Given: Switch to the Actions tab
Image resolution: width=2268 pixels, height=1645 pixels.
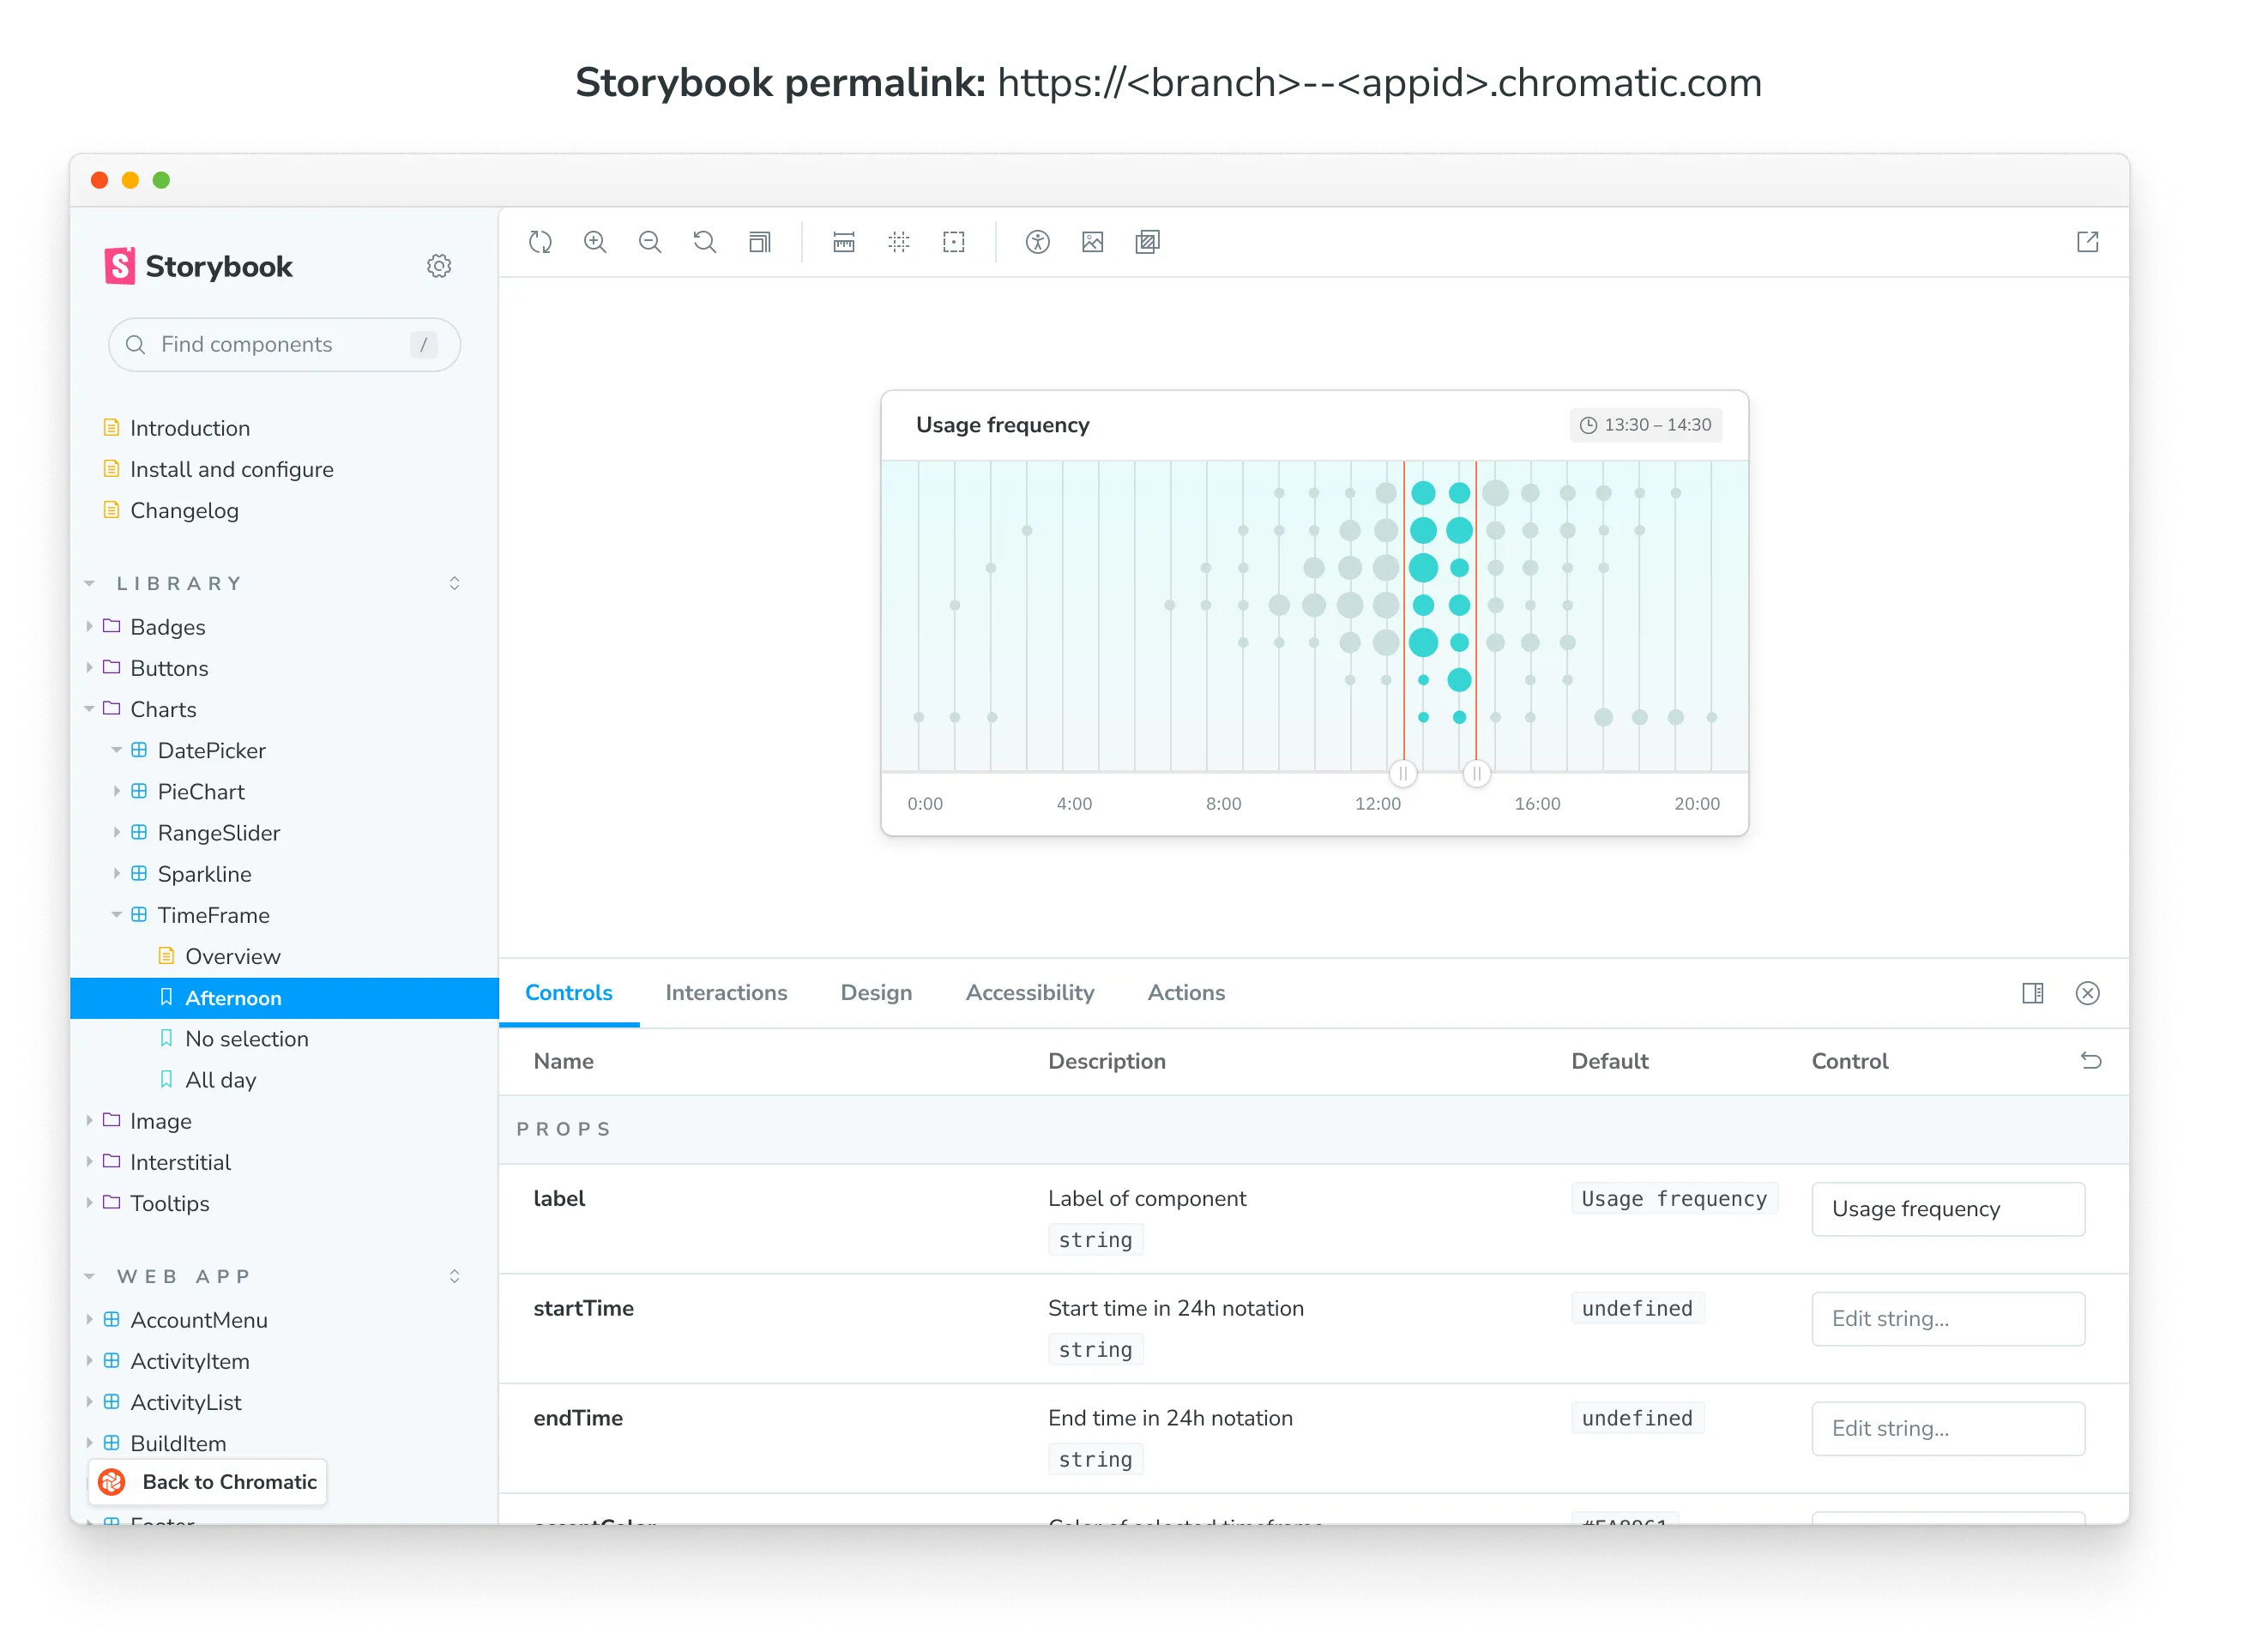Looking at the screenshot, I should coord(1186,993).
